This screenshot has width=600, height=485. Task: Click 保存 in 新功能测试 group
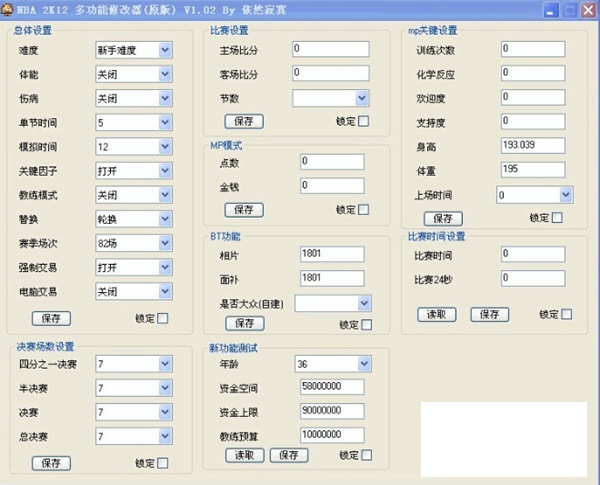(x=289, y=455)
